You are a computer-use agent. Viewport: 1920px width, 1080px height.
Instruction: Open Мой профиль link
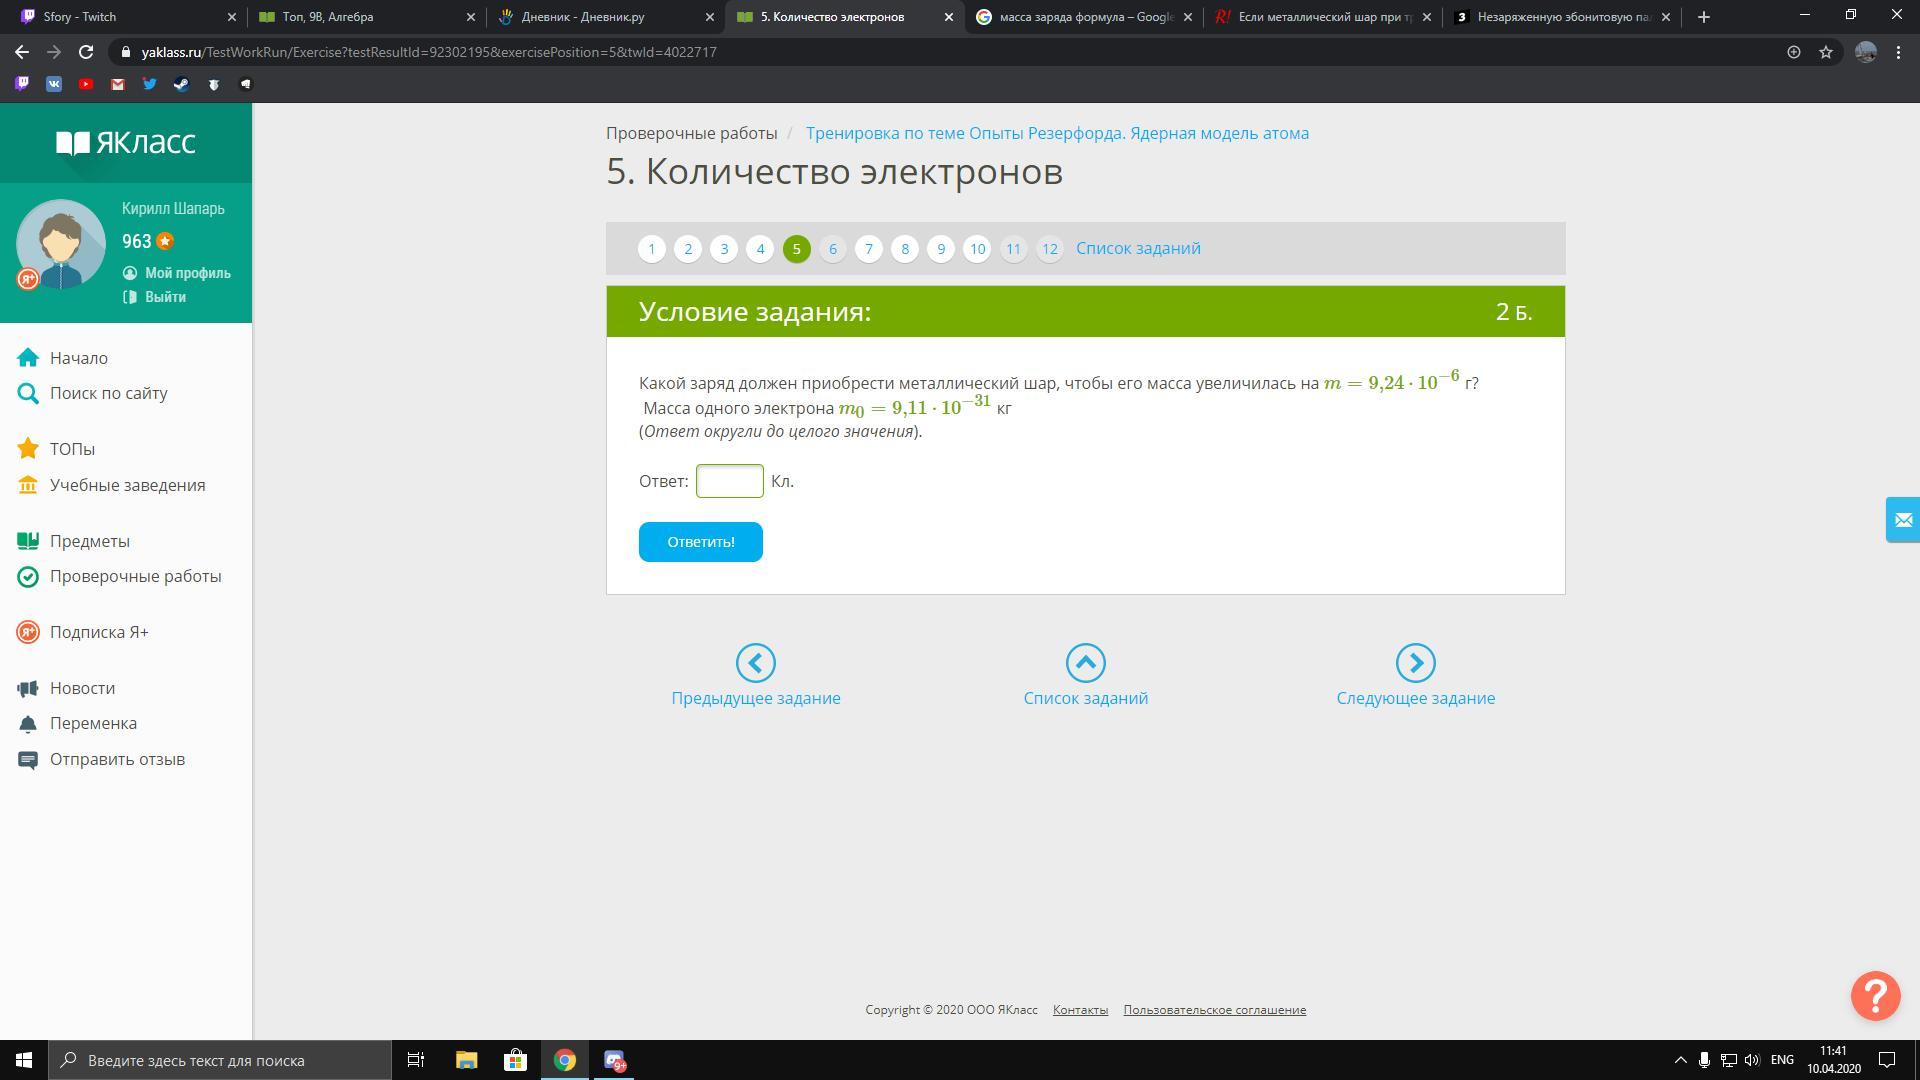tap(187, 273)
